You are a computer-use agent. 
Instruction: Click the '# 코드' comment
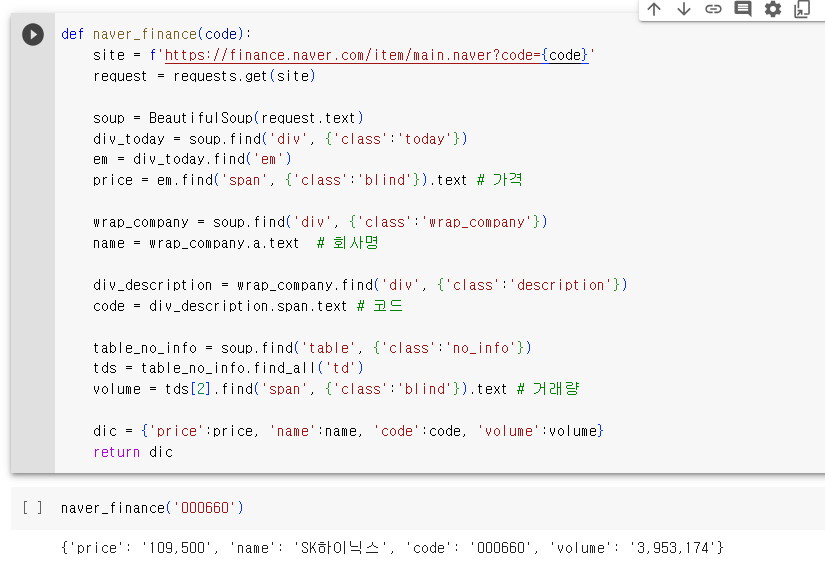[379, 306]
